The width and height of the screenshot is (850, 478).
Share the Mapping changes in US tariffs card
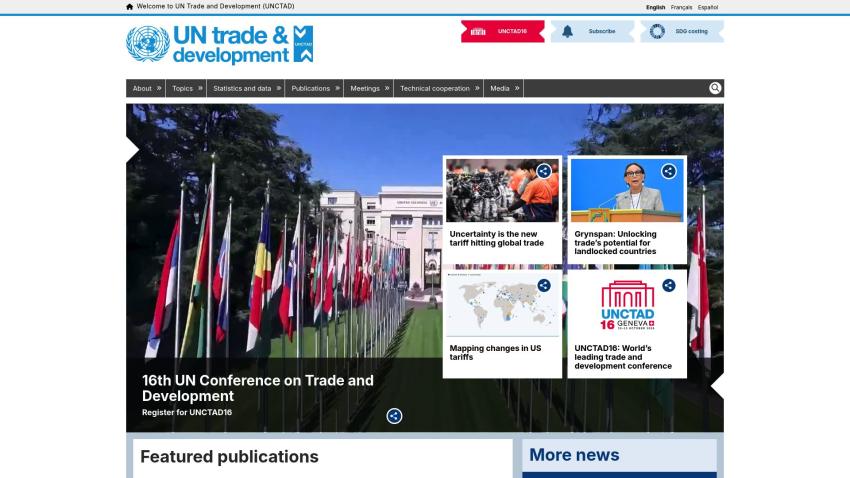(544, 286)
